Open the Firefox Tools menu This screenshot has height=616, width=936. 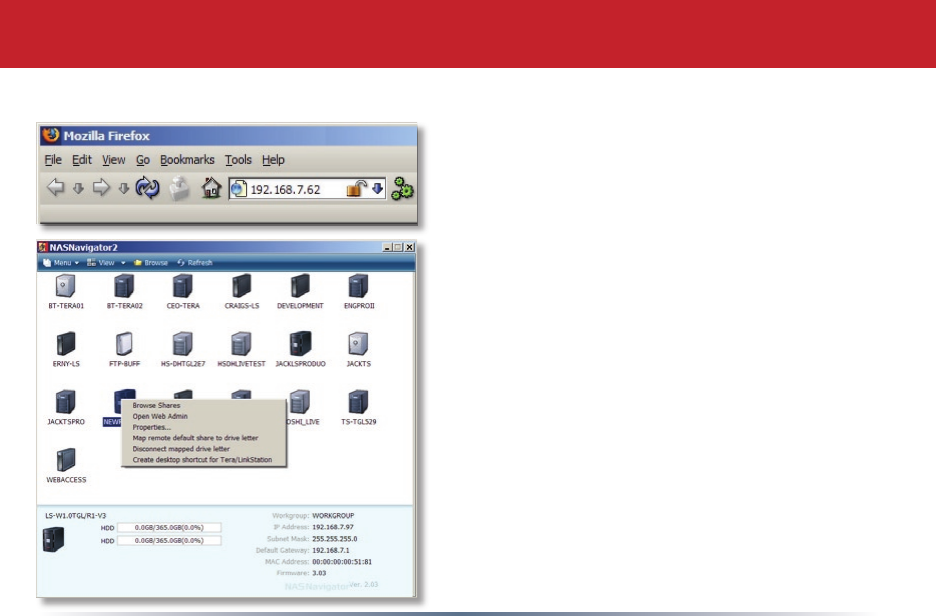[x=238, y=160]
